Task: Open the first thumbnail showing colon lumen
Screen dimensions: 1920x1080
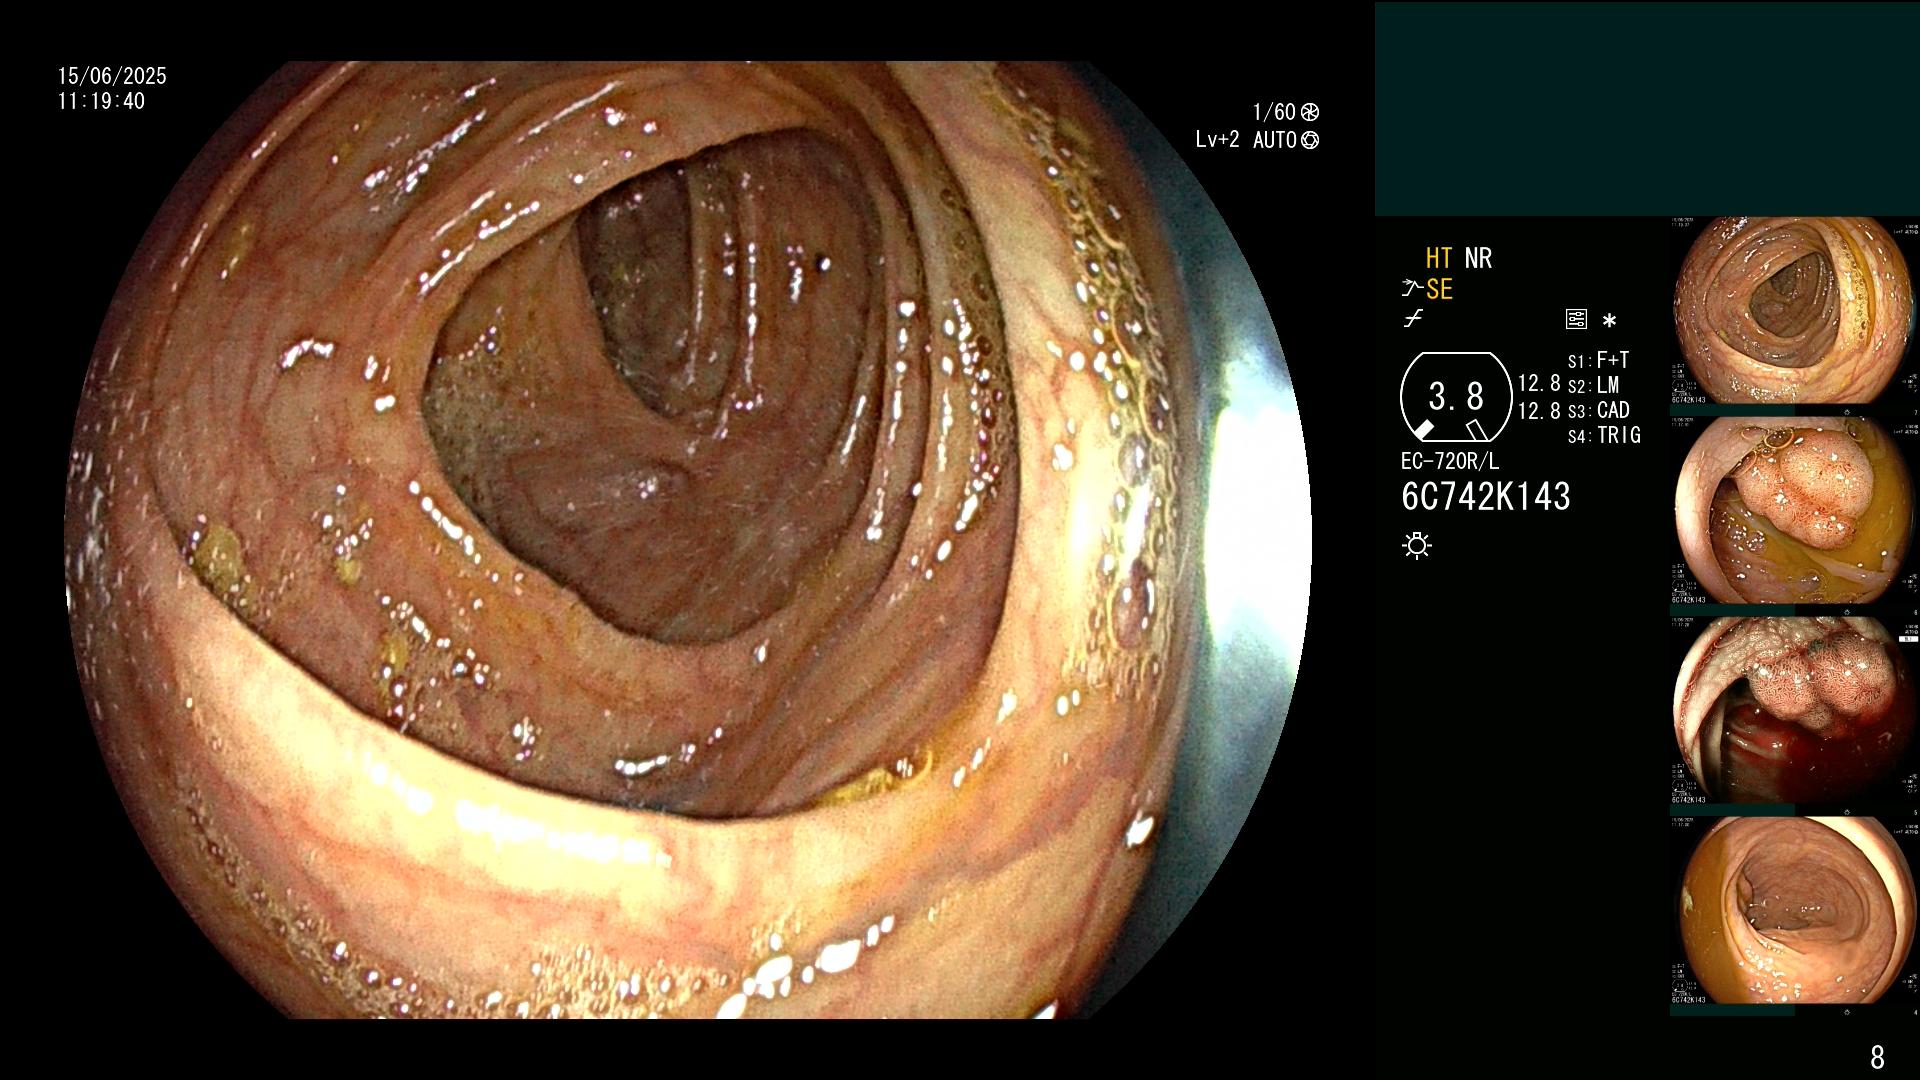Action: point(1794,310)
